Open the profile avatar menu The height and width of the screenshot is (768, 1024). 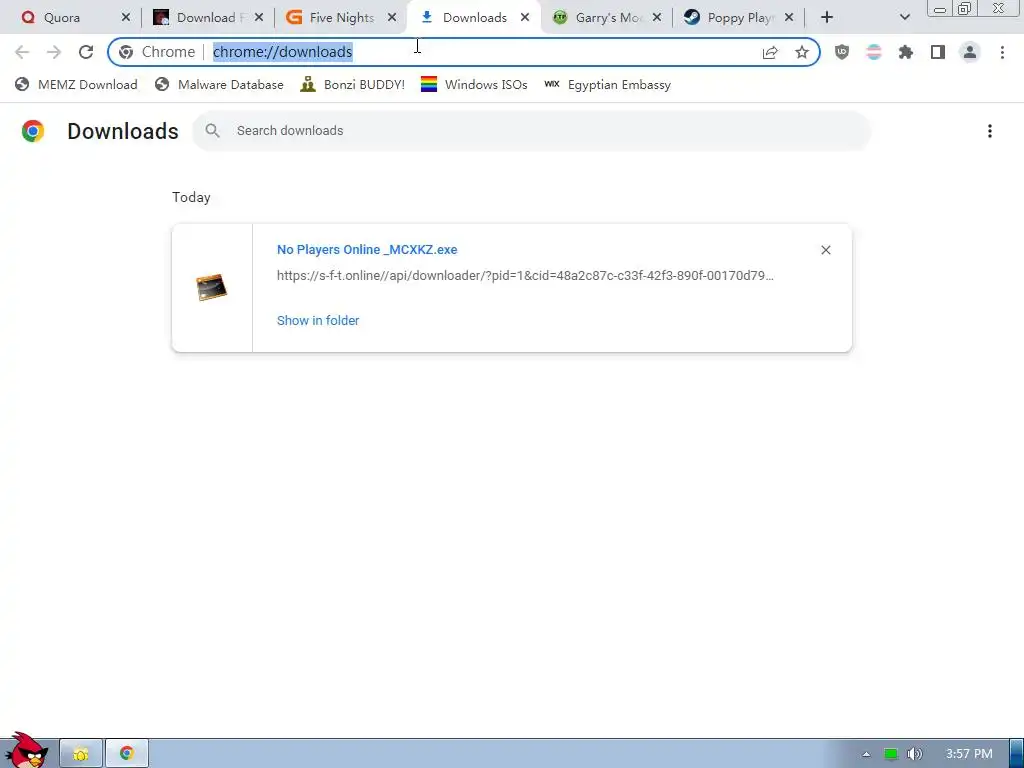970,52
